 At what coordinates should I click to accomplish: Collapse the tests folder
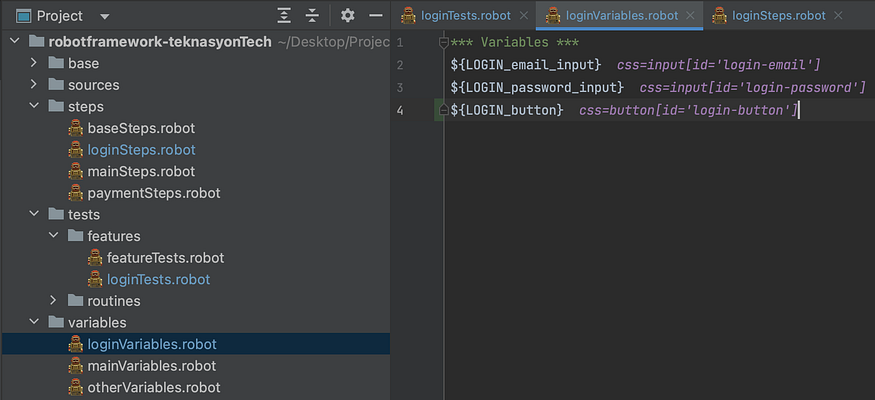[34, 214]
